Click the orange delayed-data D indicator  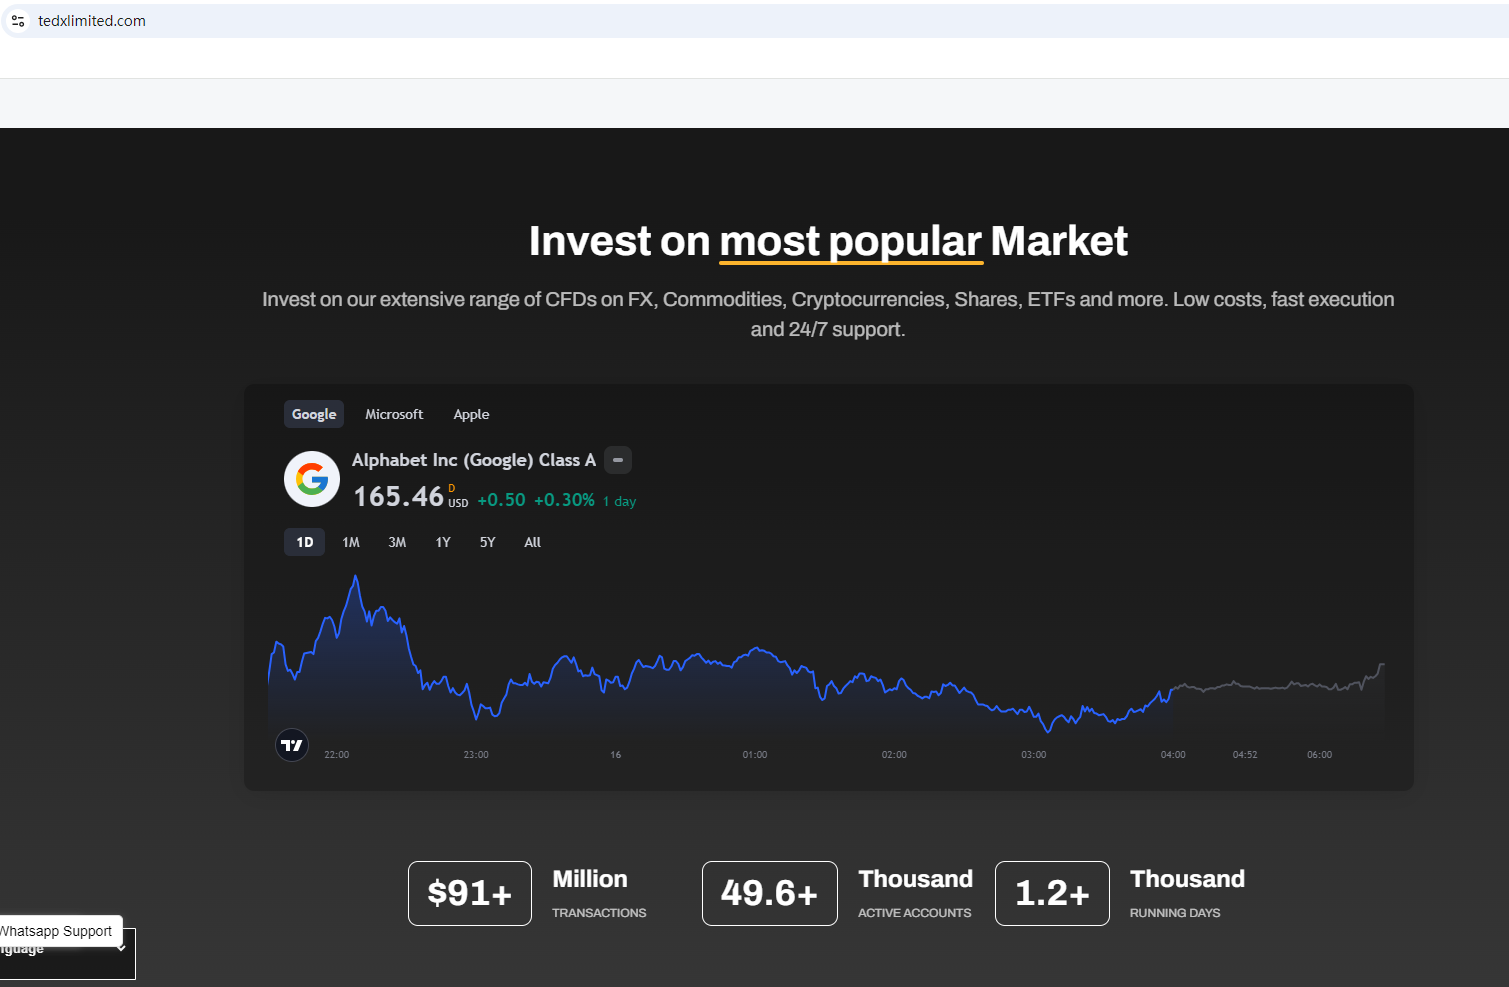coord(452,488)
